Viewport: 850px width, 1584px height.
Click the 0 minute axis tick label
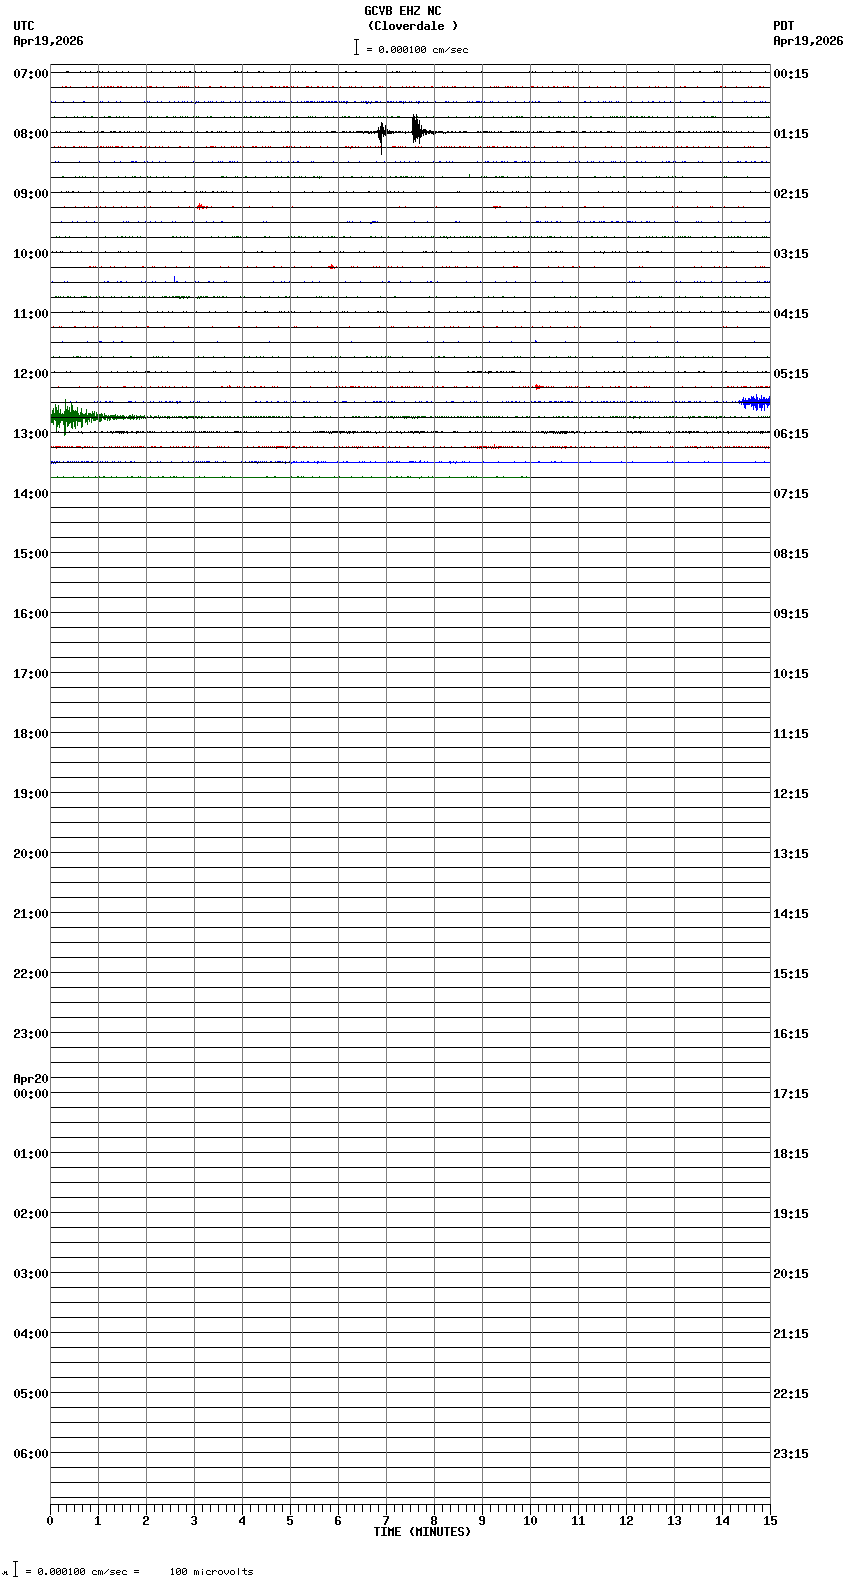coord(50,1521)
